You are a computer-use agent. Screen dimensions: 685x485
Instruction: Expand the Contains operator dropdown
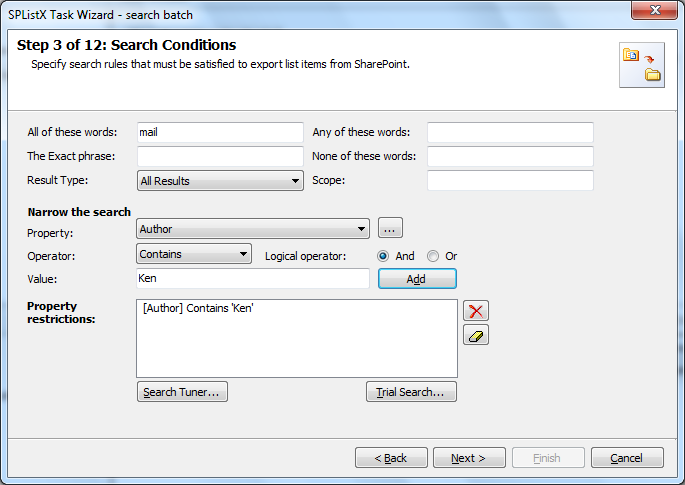click(x=194, y=254)
